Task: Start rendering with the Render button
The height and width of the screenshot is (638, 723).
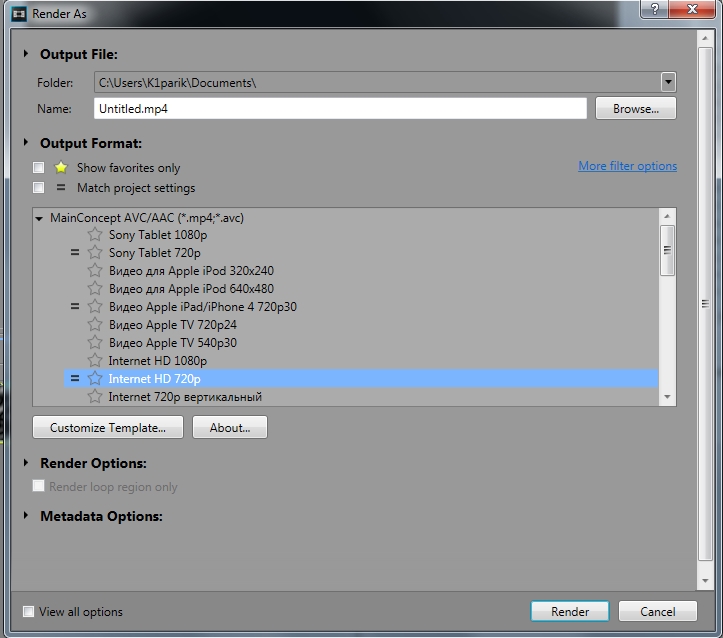Action: [x=570, y=611]
